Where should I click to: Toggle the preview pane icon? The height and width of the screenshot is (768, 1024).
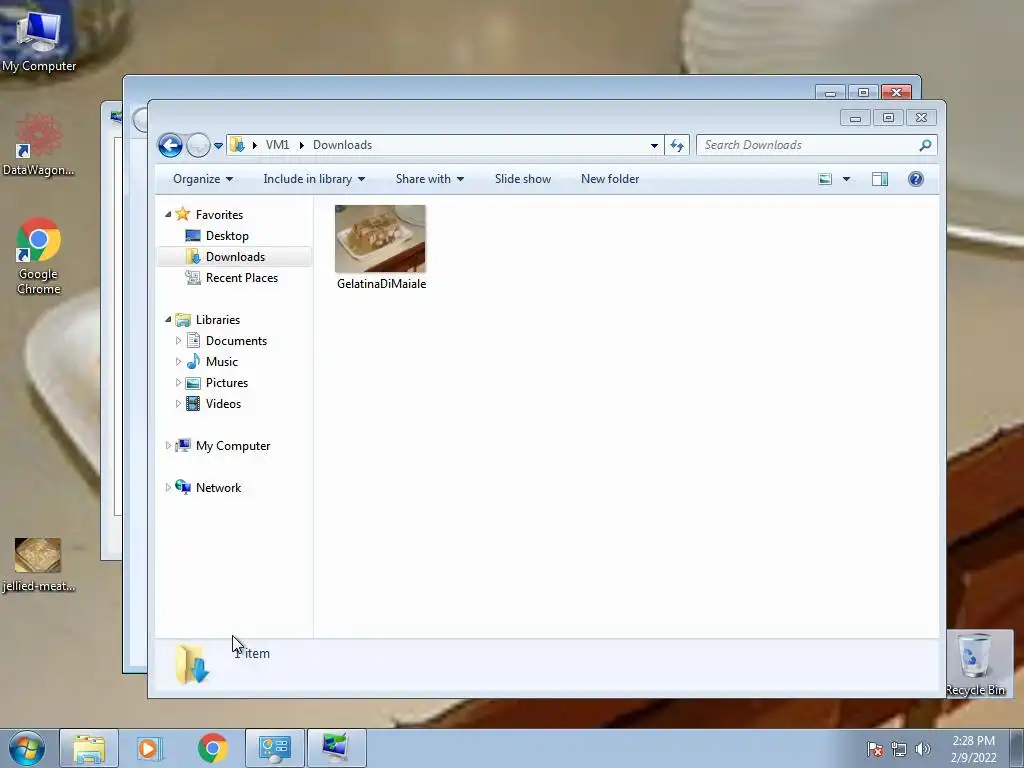[880, 179]
